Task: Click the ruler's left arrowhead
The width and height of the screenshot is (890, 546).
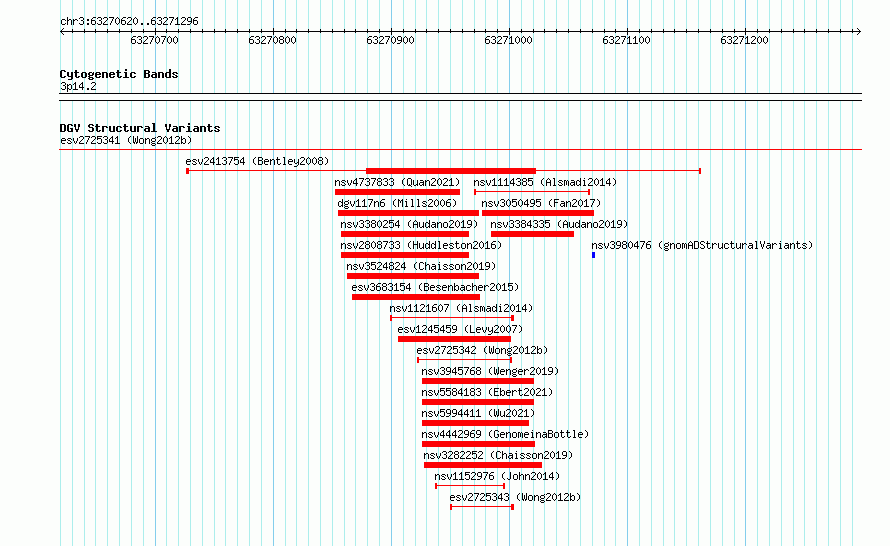Action: pyautogui.click(x=62, y=32)
